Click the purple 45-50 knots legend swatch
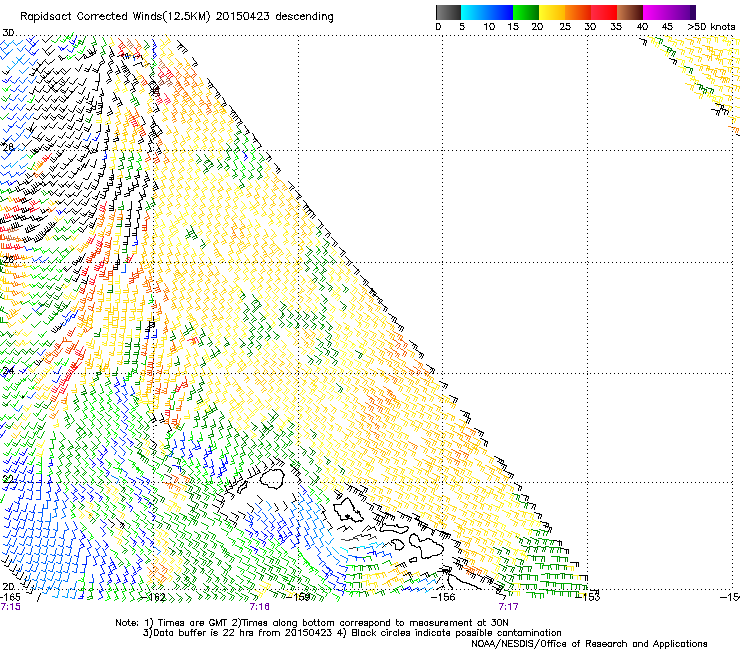Image resolution: width=740 pixels, height=650 pixels. pyautogui.click(x=682, y=12)
